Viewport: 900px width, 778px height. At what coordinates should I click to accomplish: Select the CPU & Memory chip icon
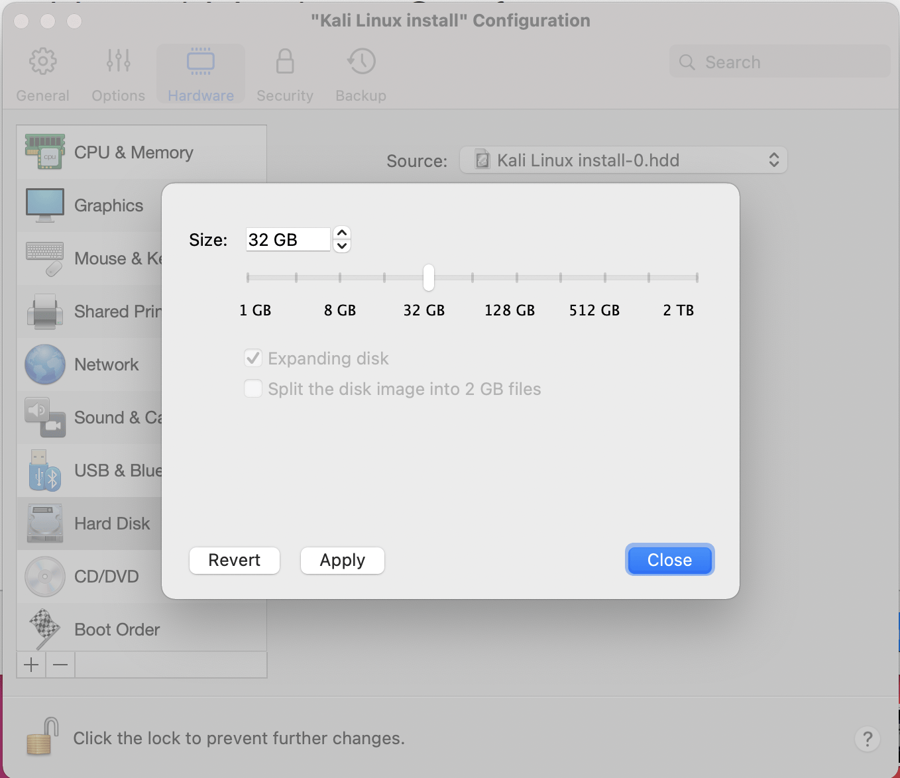click(x=45, y=152)
